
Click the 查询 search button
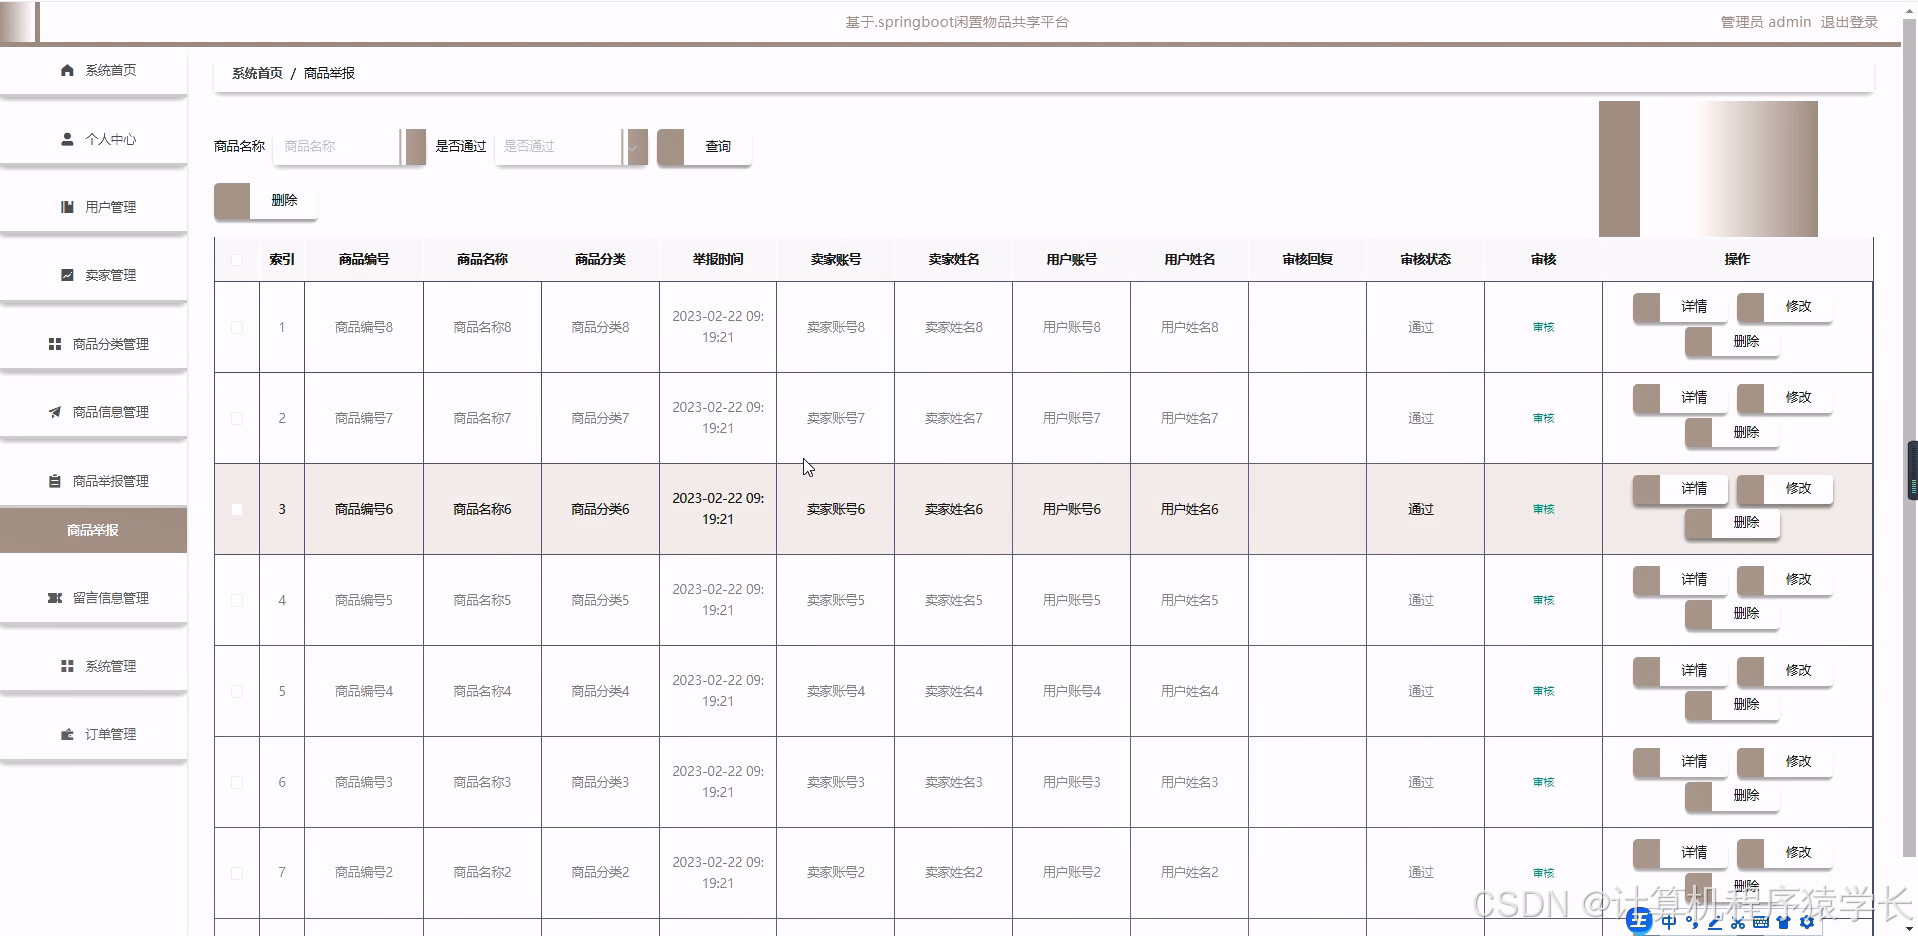tap(704, 146)
